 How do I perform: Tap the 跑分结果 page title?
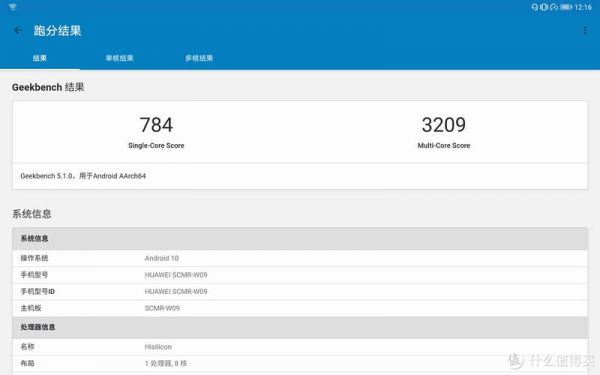[57, 31]
